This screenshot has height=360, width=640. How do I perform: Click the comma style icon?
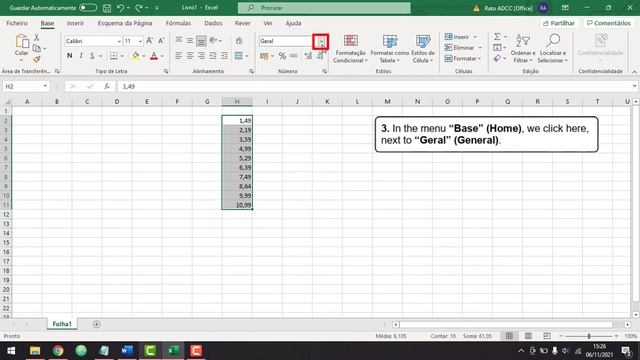click(294, 56)
